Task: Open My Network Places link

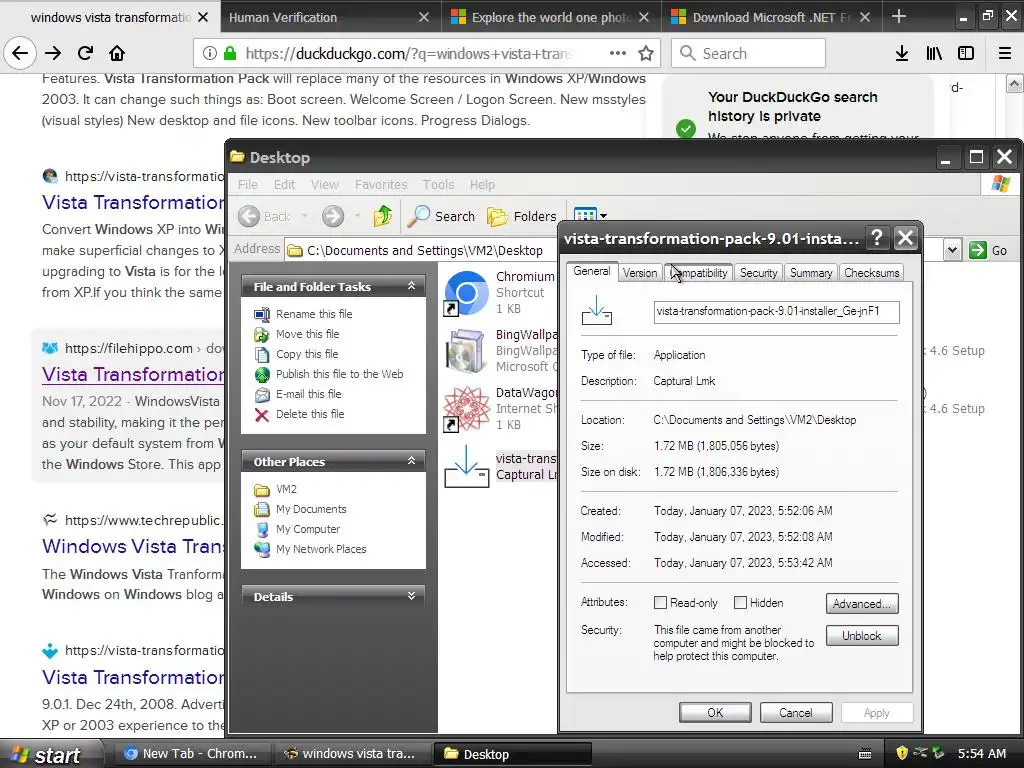Action: [x=320, y=549]
